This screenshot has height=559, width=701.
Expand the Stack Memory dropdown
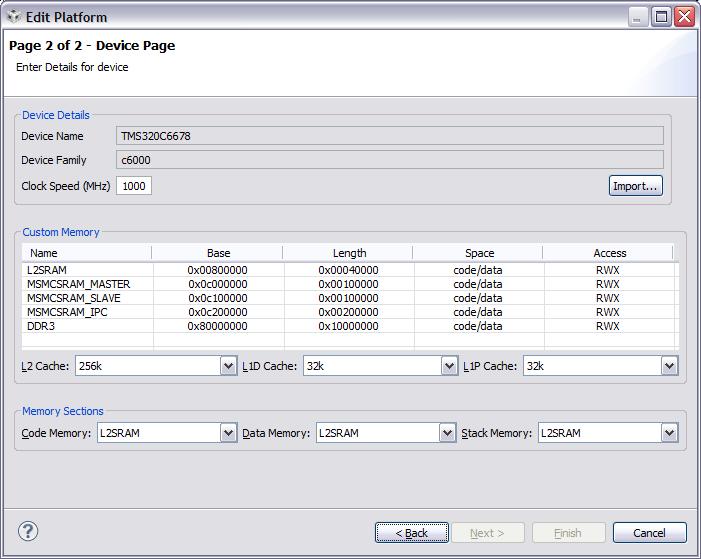point(669,433)
